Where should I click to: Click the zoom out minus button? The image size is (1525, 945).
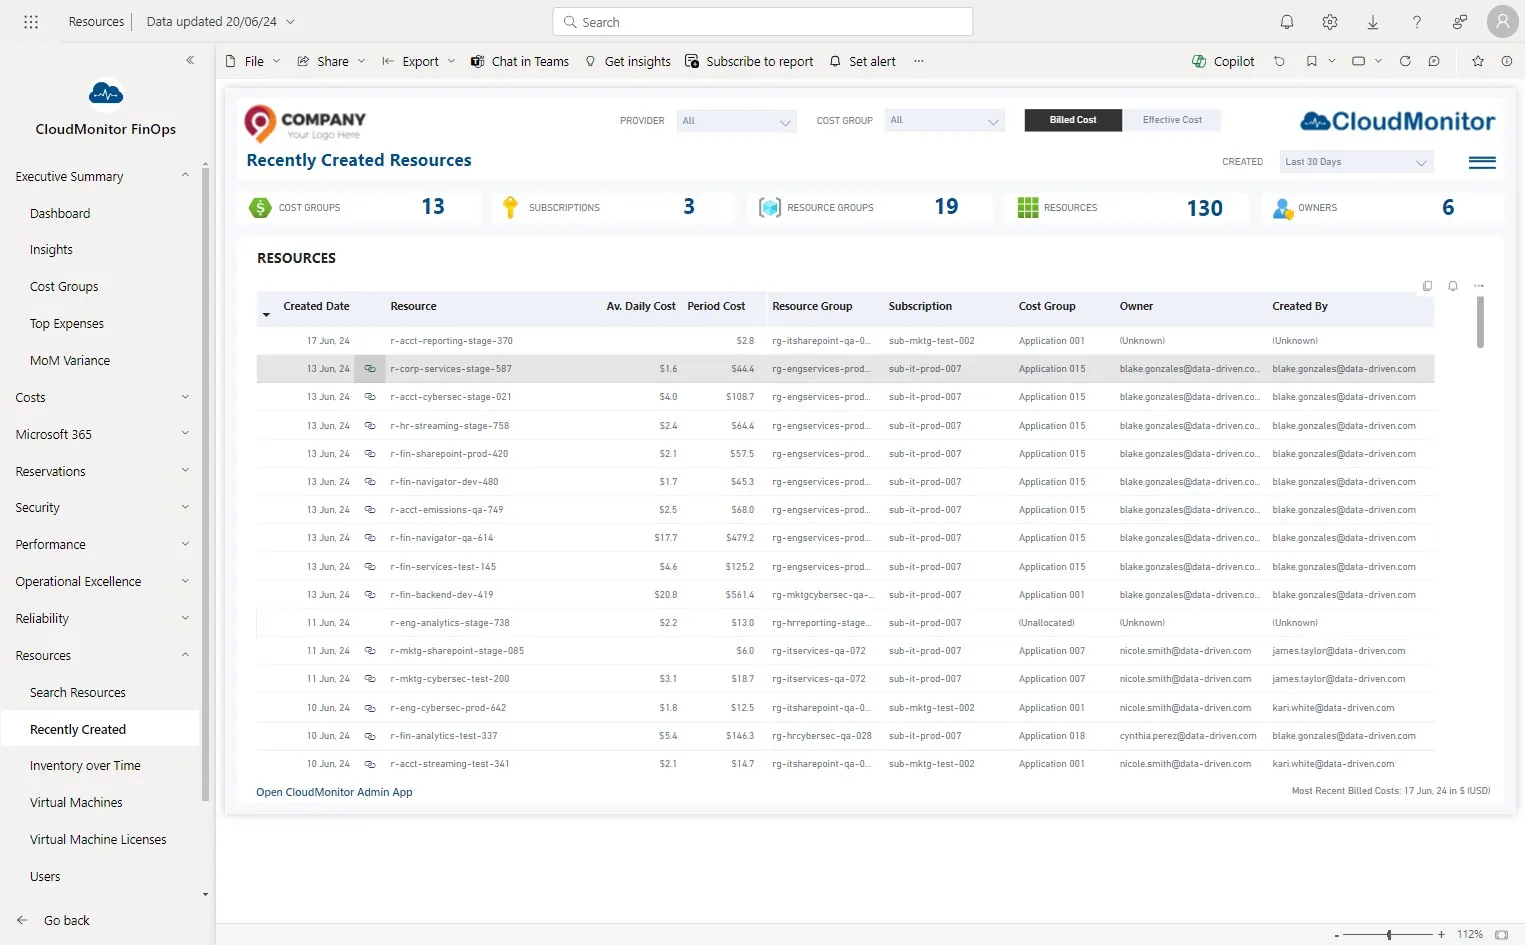1337,935
